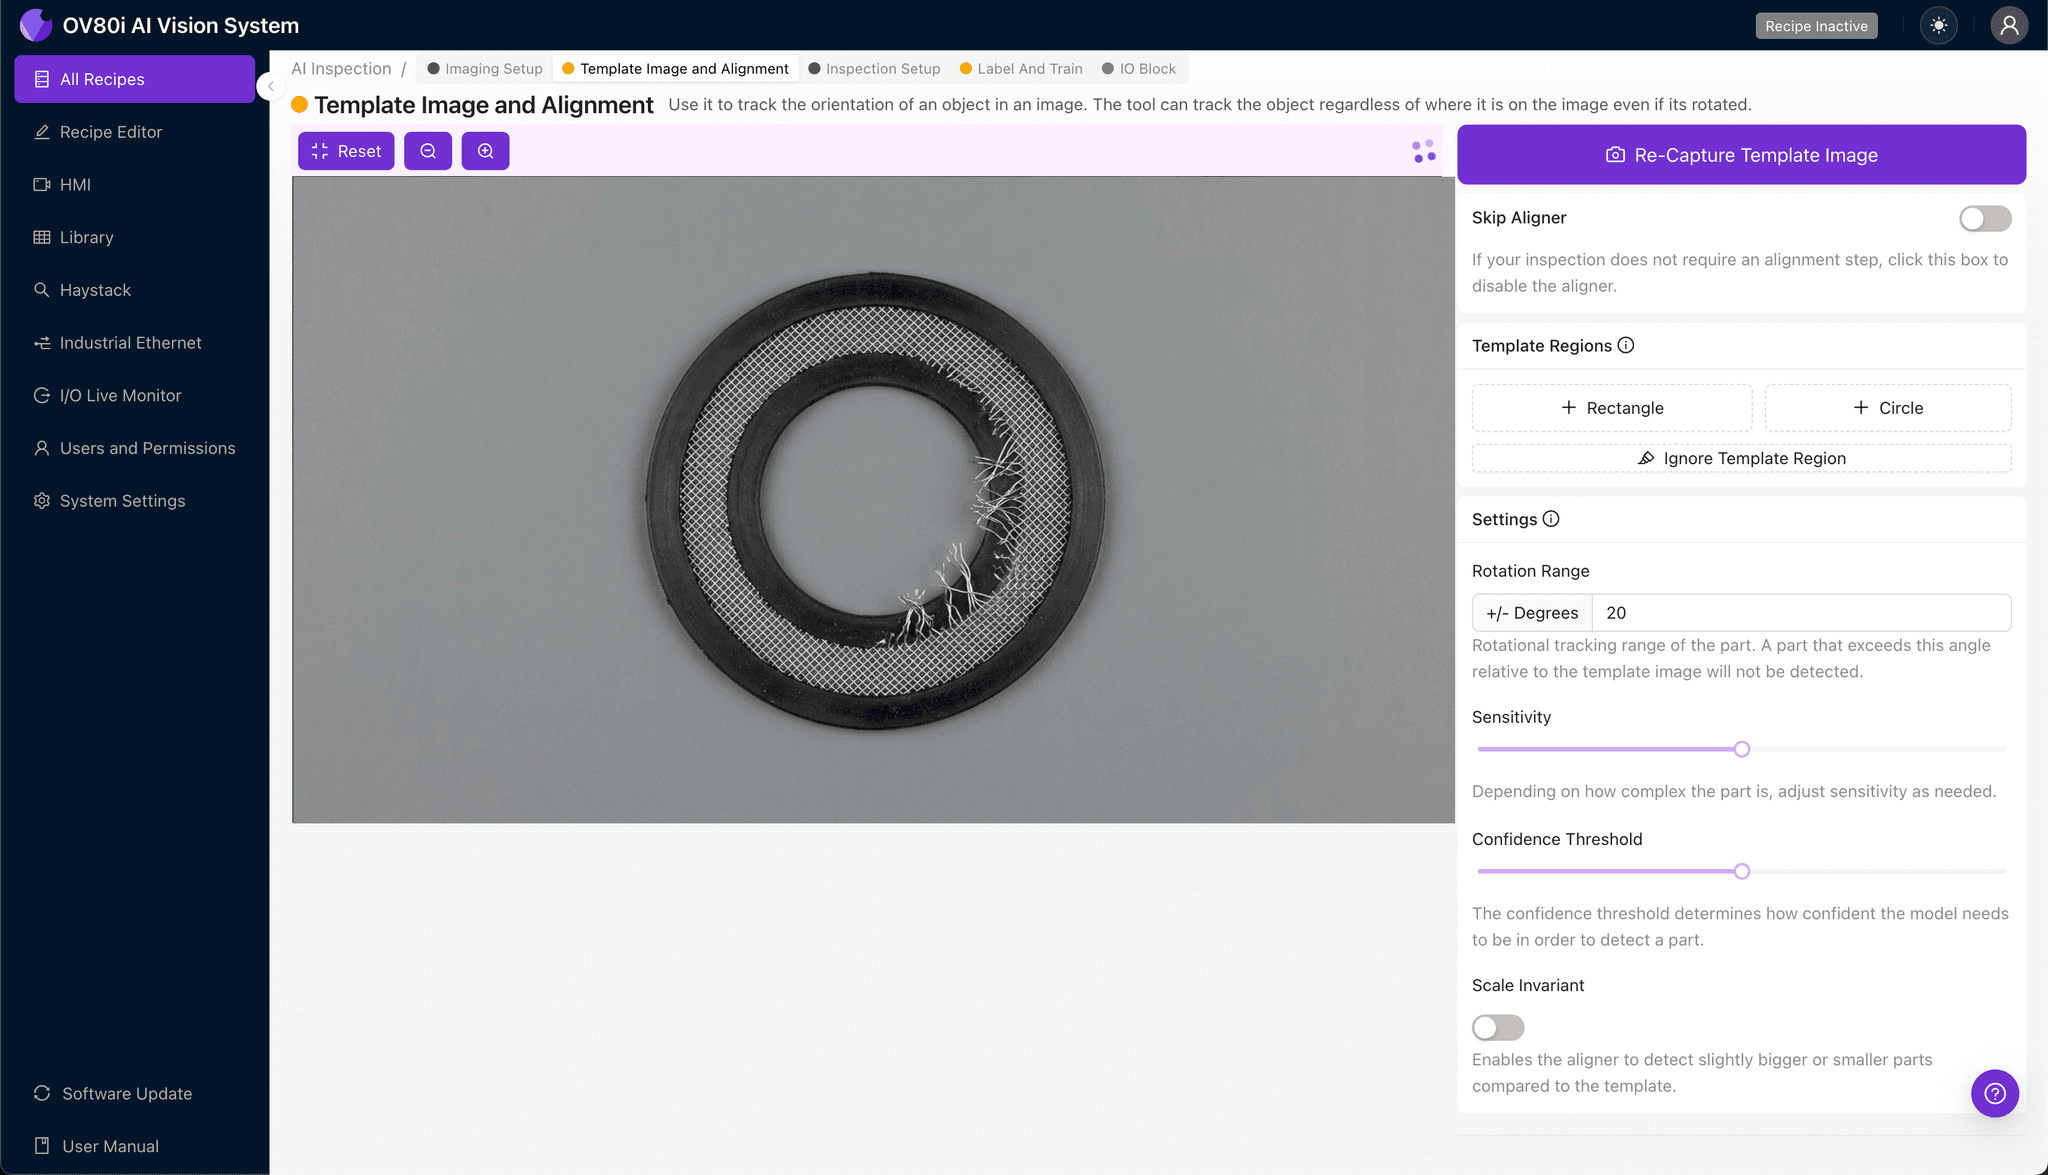Click the Sensitivity slider handle
Viewport: 2048px width, 1175px height.
(x=1742, y=749)
